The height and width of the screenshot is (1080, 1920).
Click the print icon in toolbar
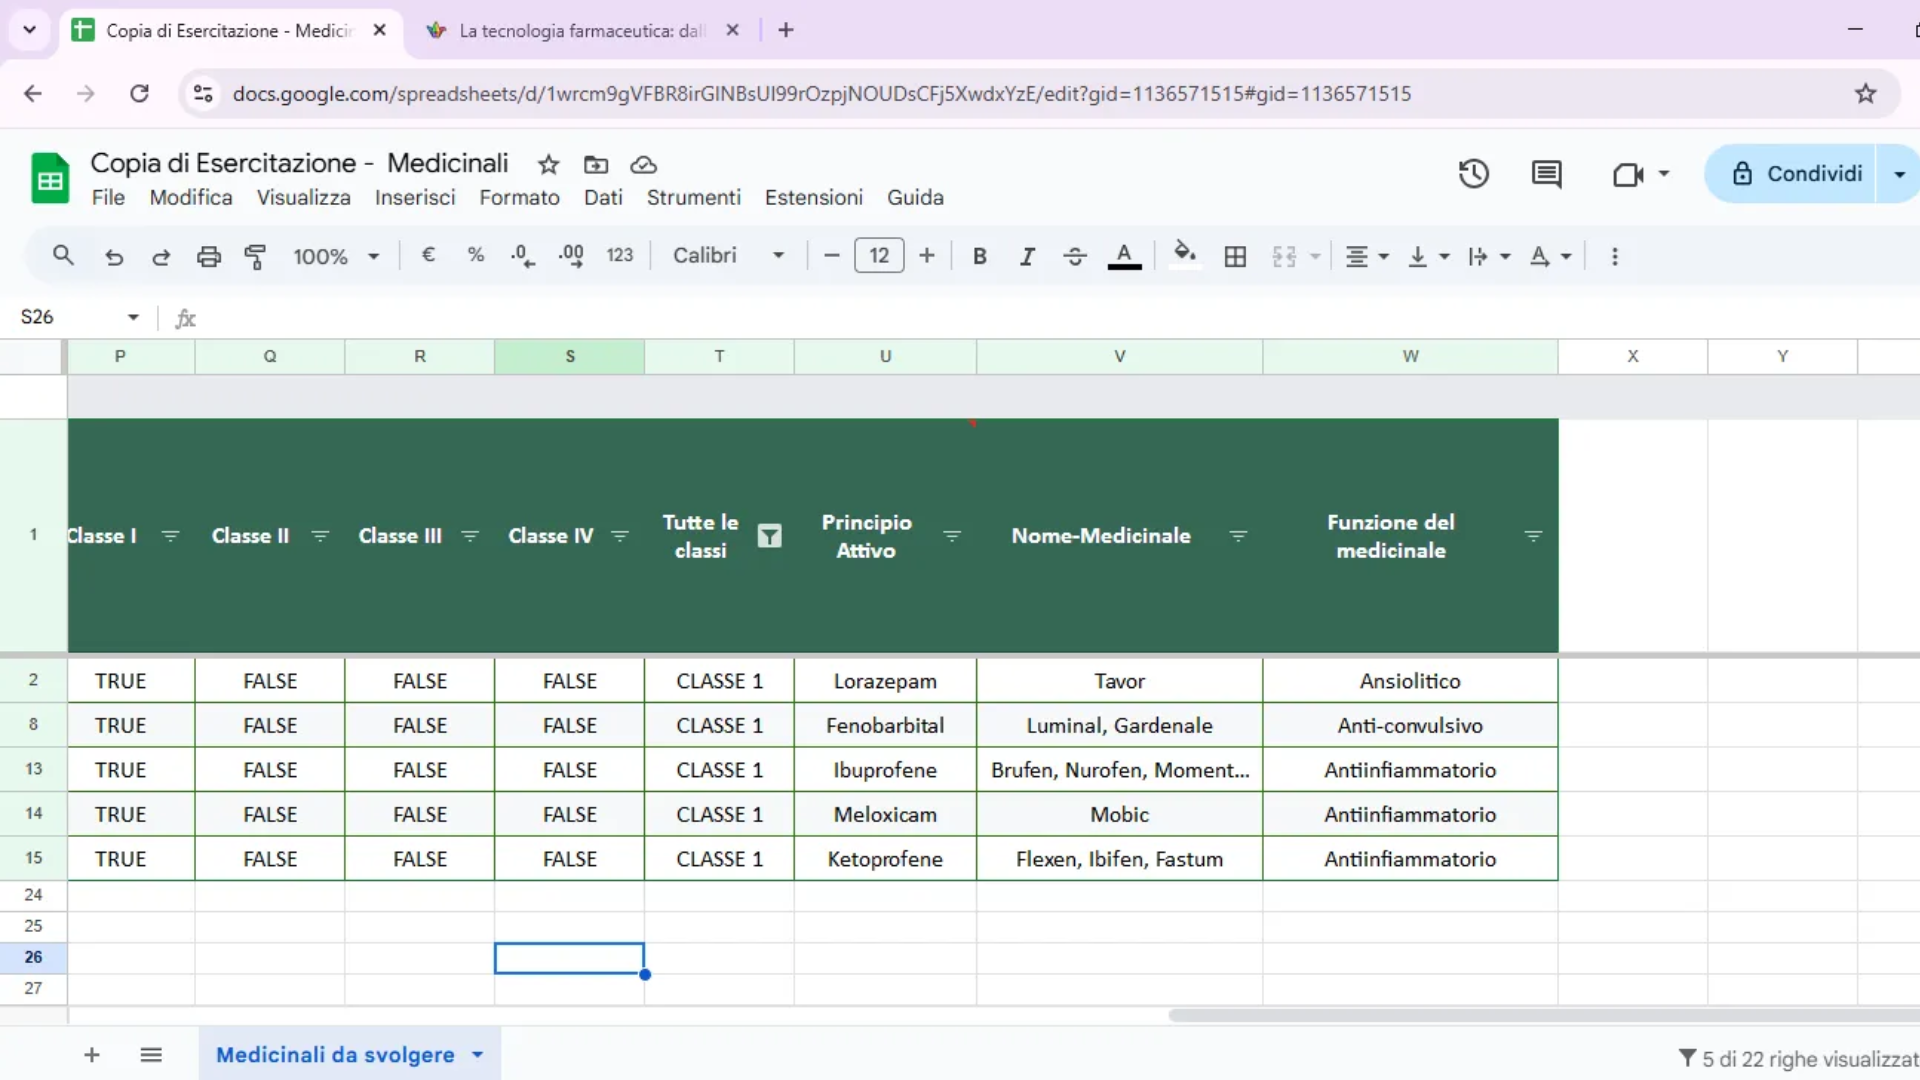[x=208, y=256]
